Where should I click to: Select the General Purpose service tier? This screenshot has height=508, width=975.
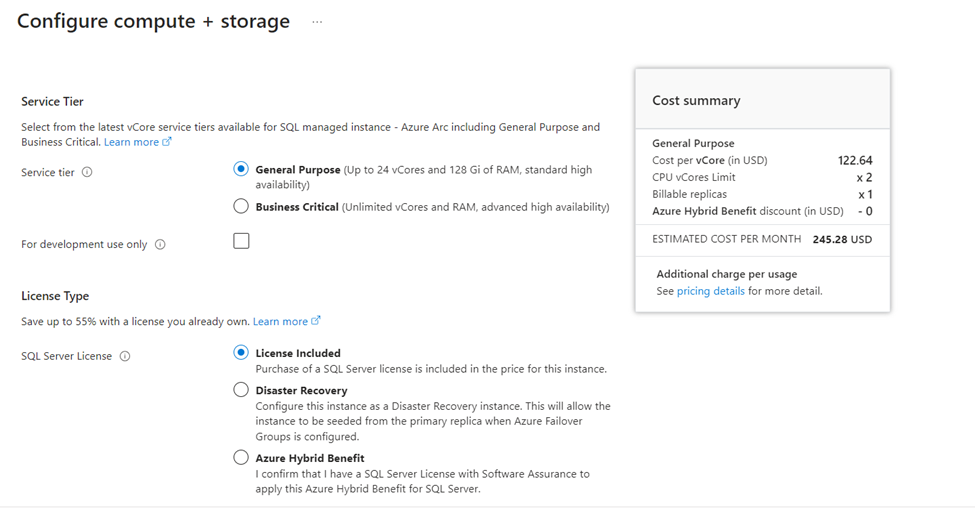tap(241, 169)
